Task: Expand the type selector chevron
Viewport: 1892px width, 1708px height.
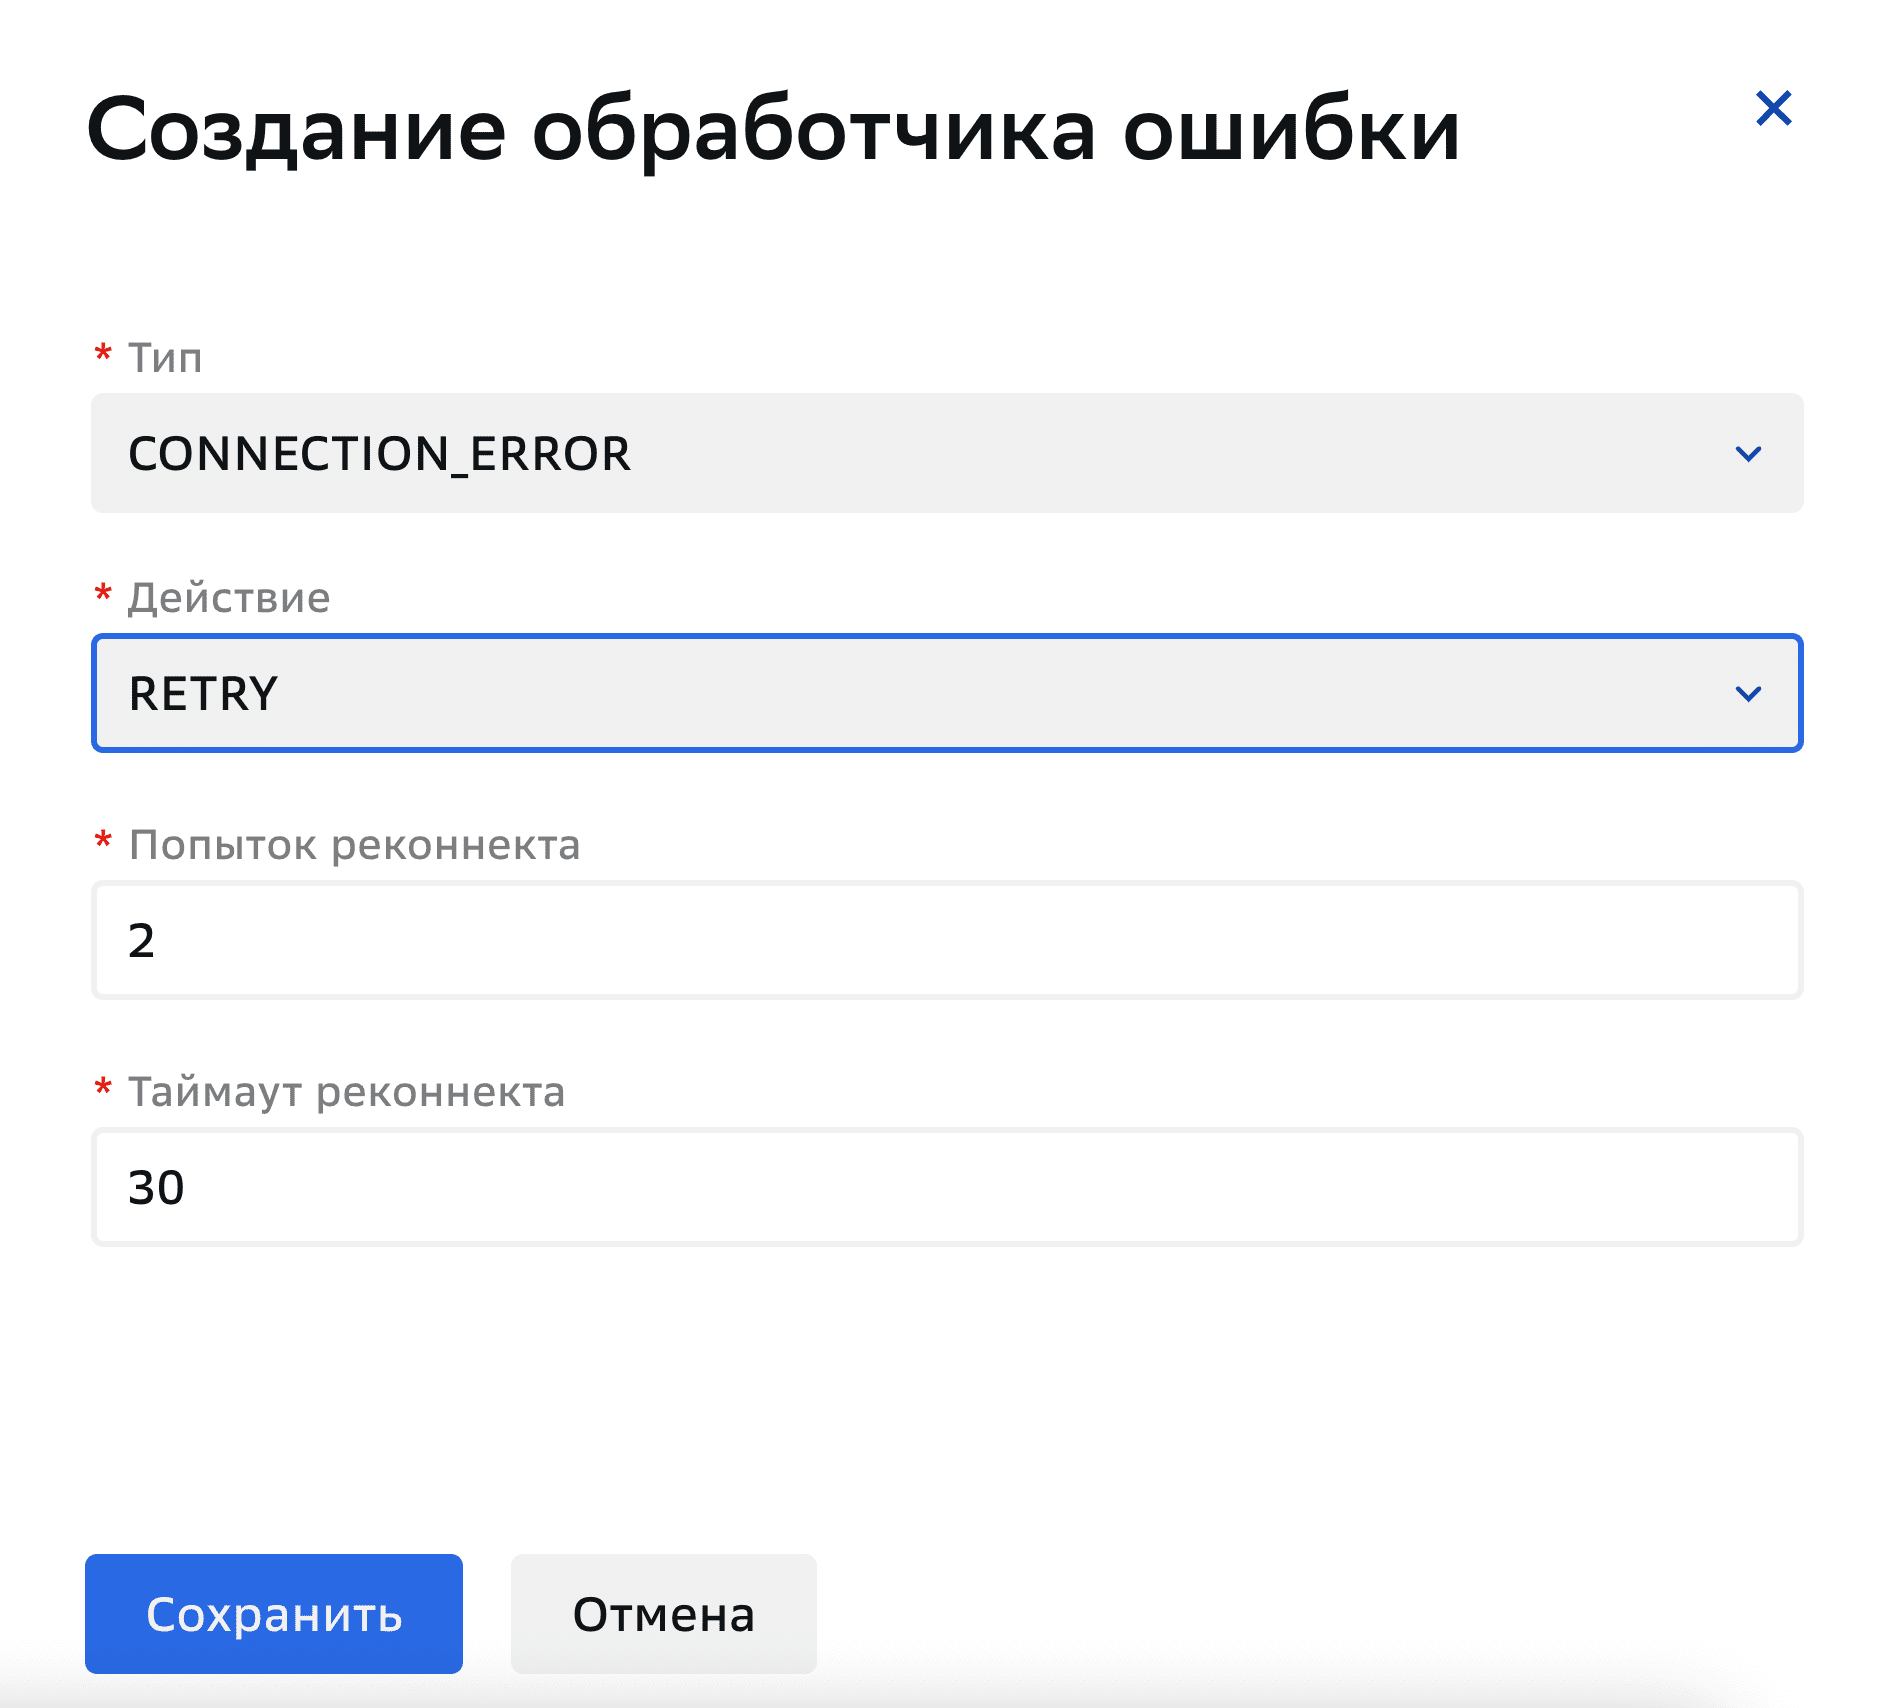Action: (x=1748, y=455)
